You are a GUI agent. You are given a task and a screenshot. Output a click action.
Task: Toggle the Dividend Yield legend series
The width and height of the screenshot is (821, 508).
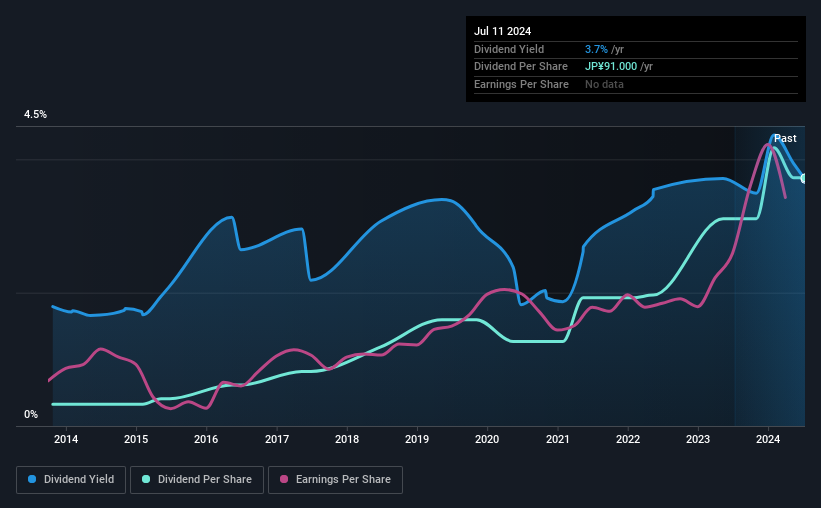[x=71, y=480]
